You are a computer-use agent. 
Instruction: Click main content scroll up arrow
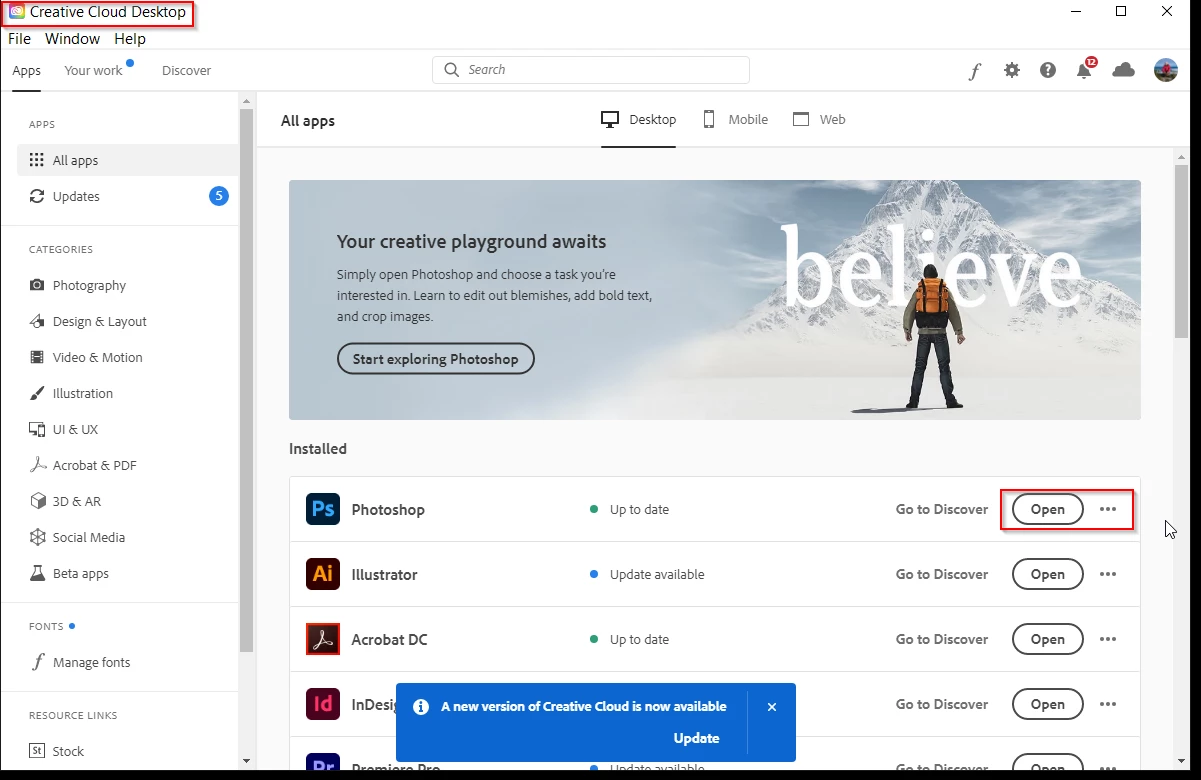tap(1182, 157)
